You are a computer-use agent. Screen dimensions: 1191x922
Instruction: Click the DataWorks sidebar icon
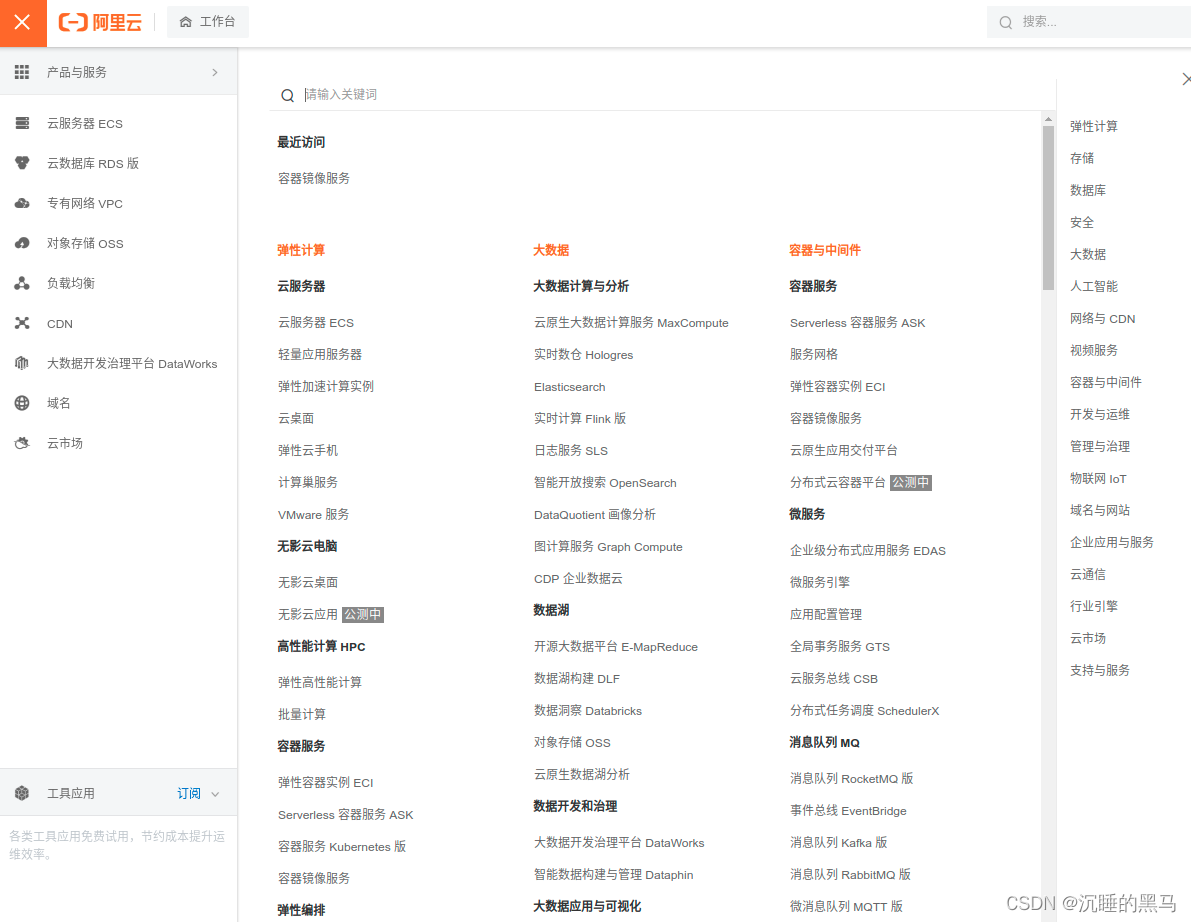[22, 363]
